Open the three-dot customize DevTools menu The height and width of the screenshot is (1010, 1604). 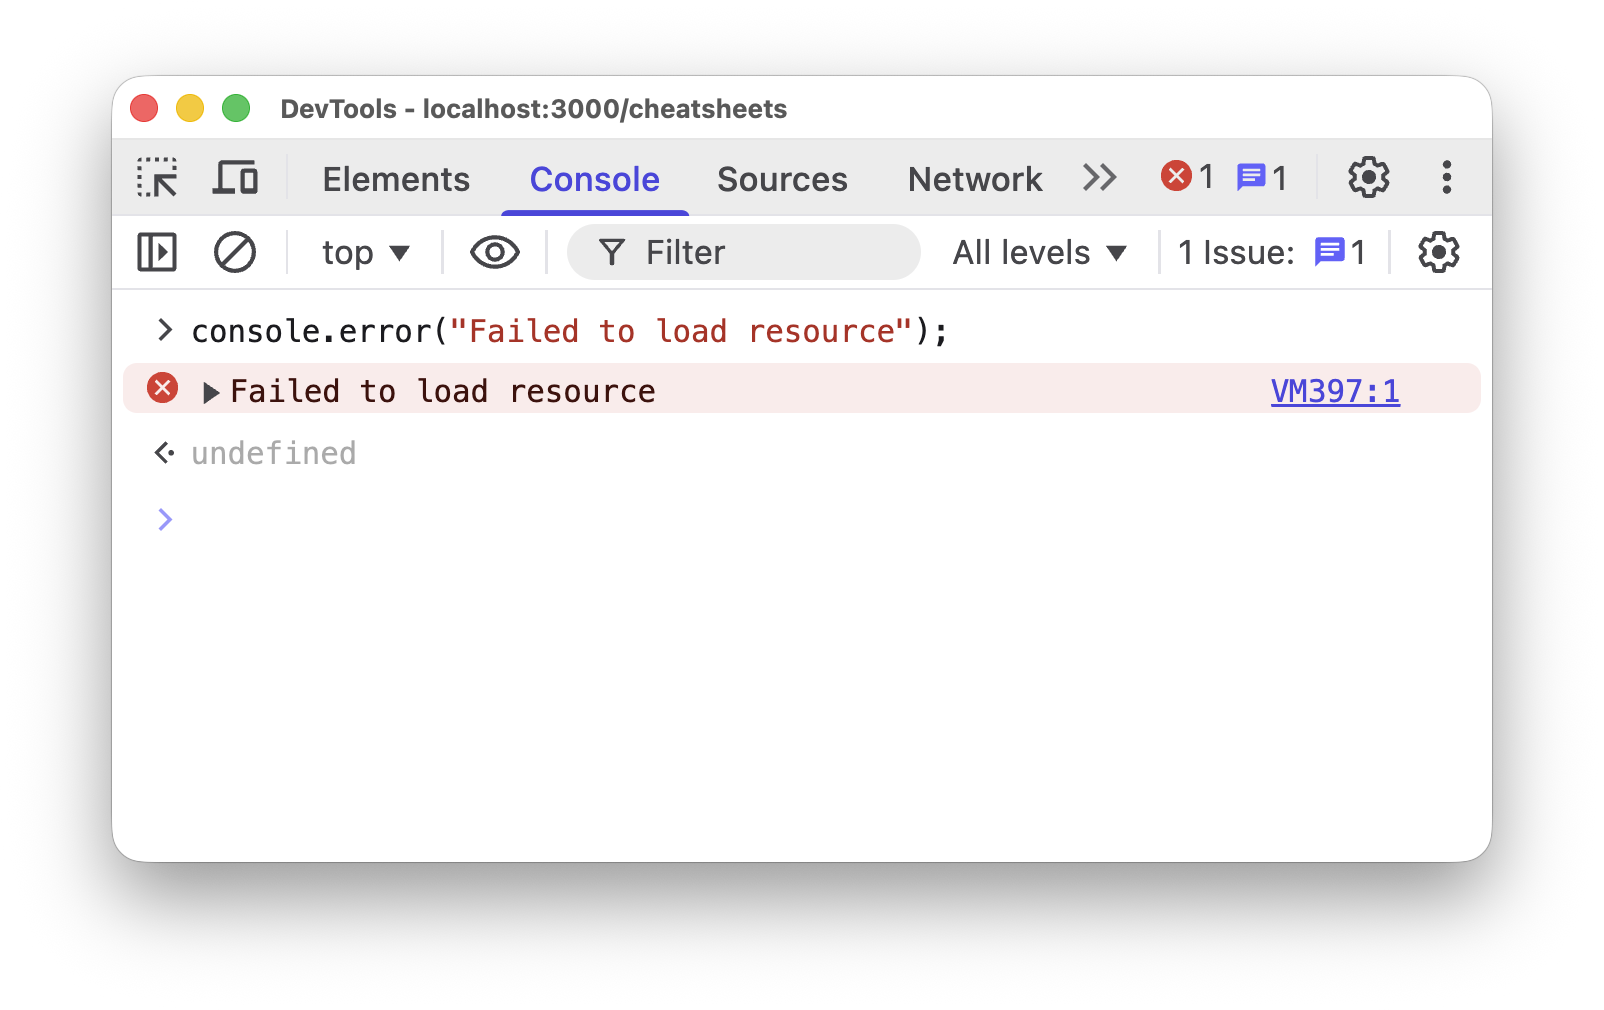tap(1446, 178)
